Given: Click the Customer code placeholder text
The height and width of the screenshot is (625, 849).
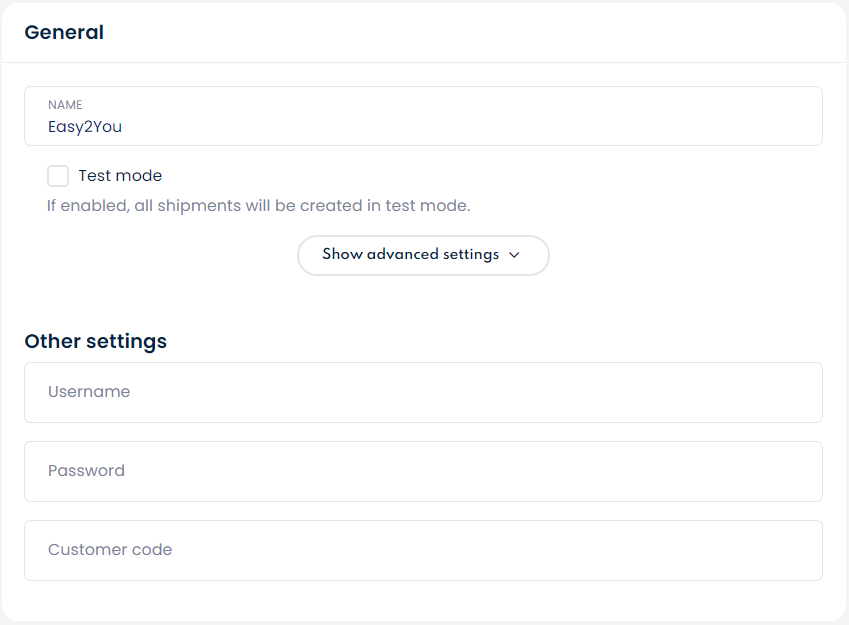Looking at the screenshot, I should (110, 550).
